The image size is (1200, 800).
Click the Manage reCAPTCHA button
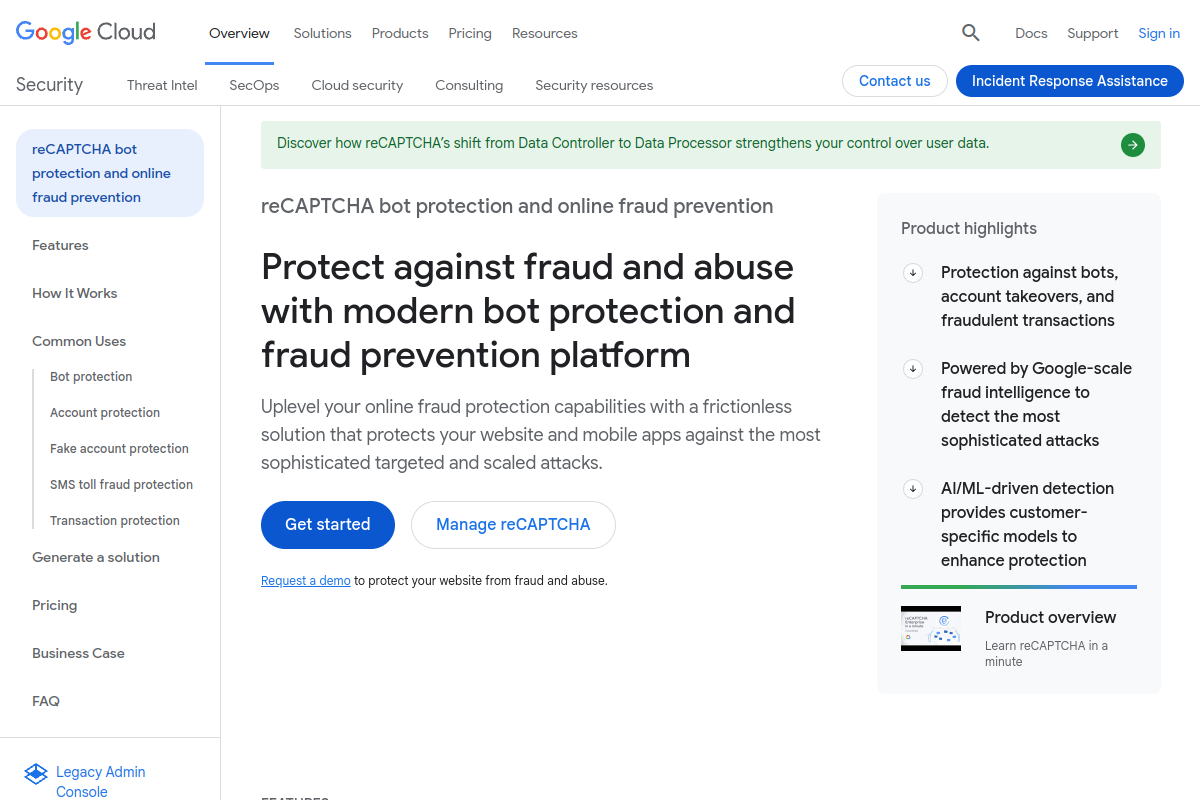tap(513, 524)
